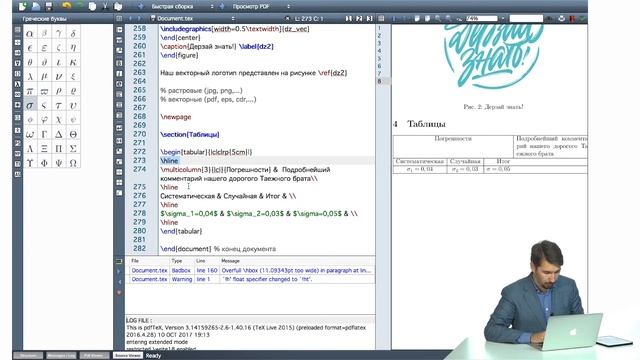Close the current Document.tex editor tab

(287, 18)
